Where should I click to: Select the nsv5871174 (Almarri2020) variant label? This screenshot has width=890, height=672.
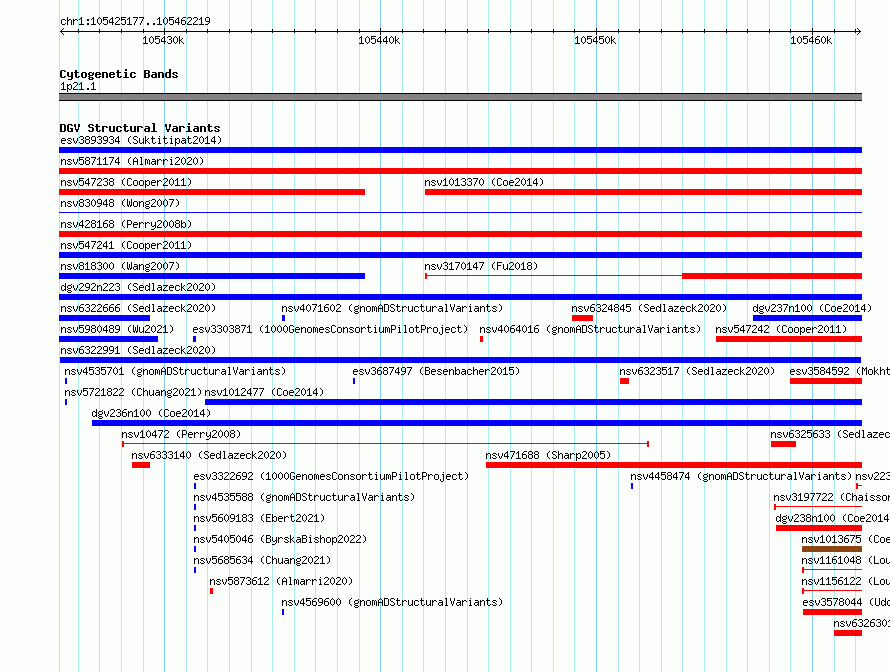132,161
